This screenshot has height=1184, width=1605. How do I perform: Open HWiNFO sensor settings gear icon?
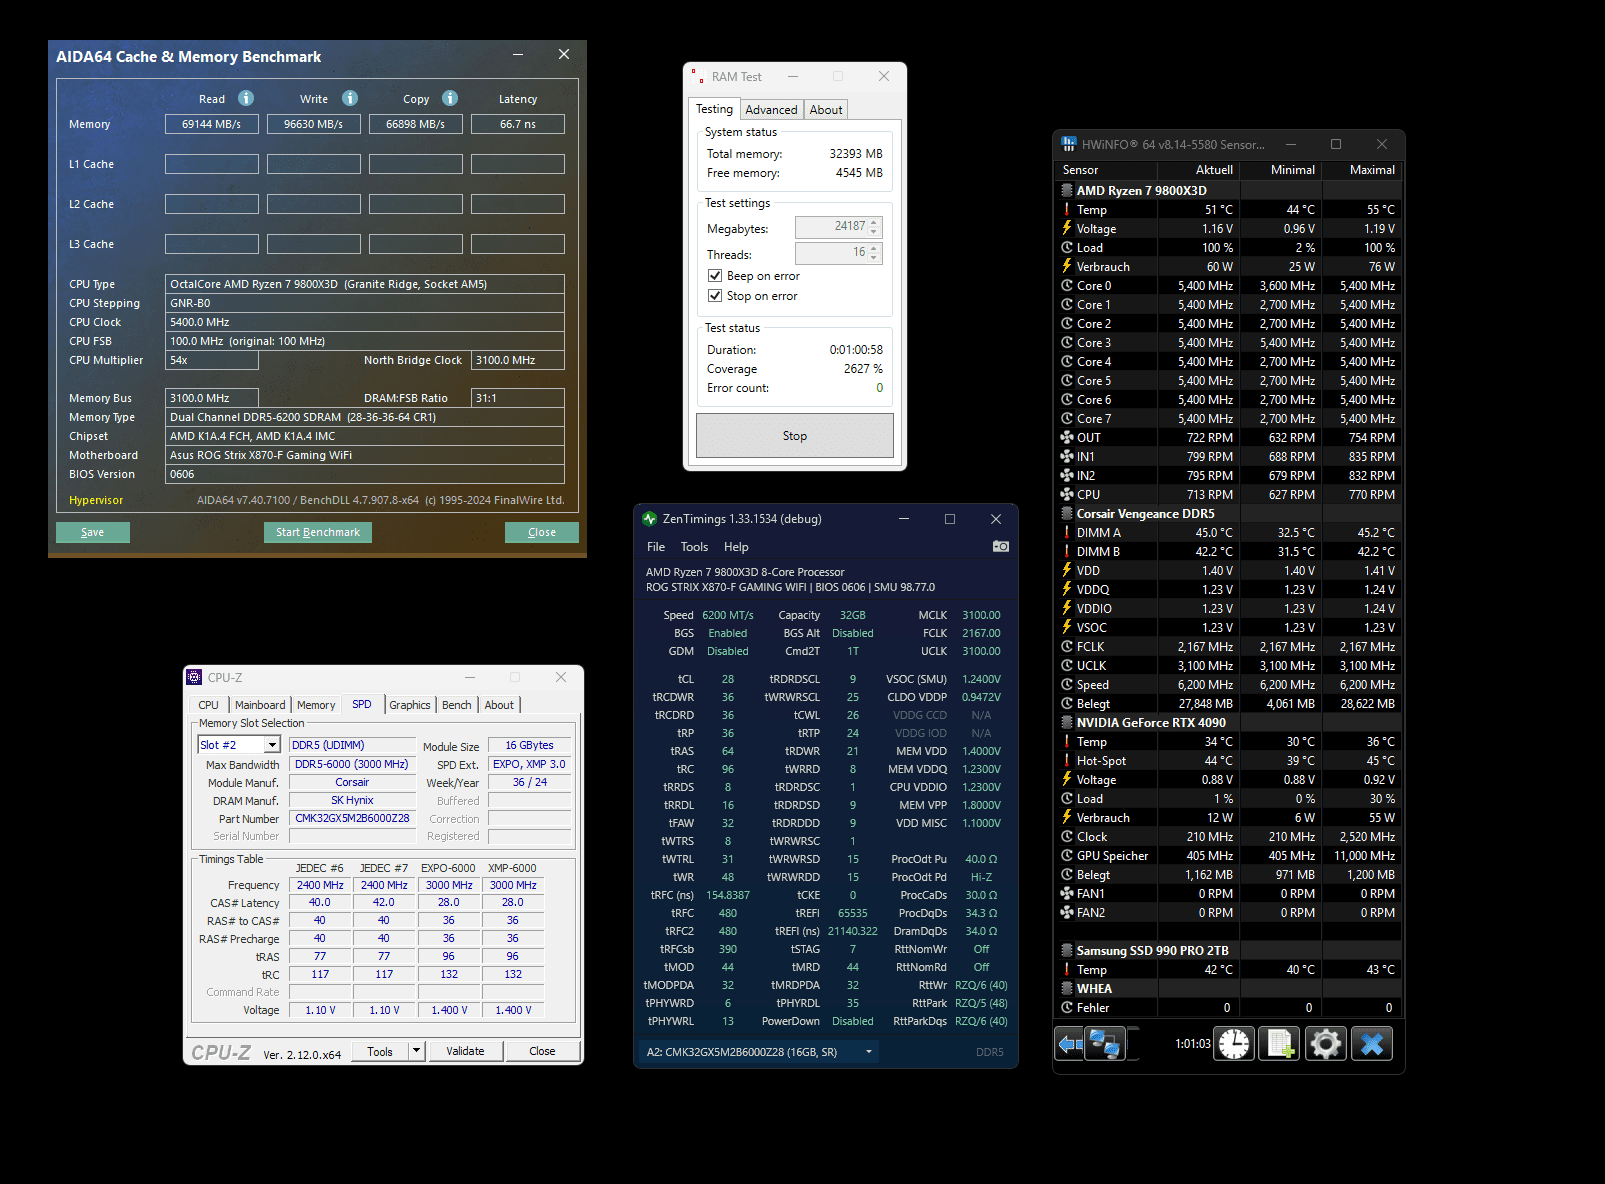click(x=1326, y=1044)
